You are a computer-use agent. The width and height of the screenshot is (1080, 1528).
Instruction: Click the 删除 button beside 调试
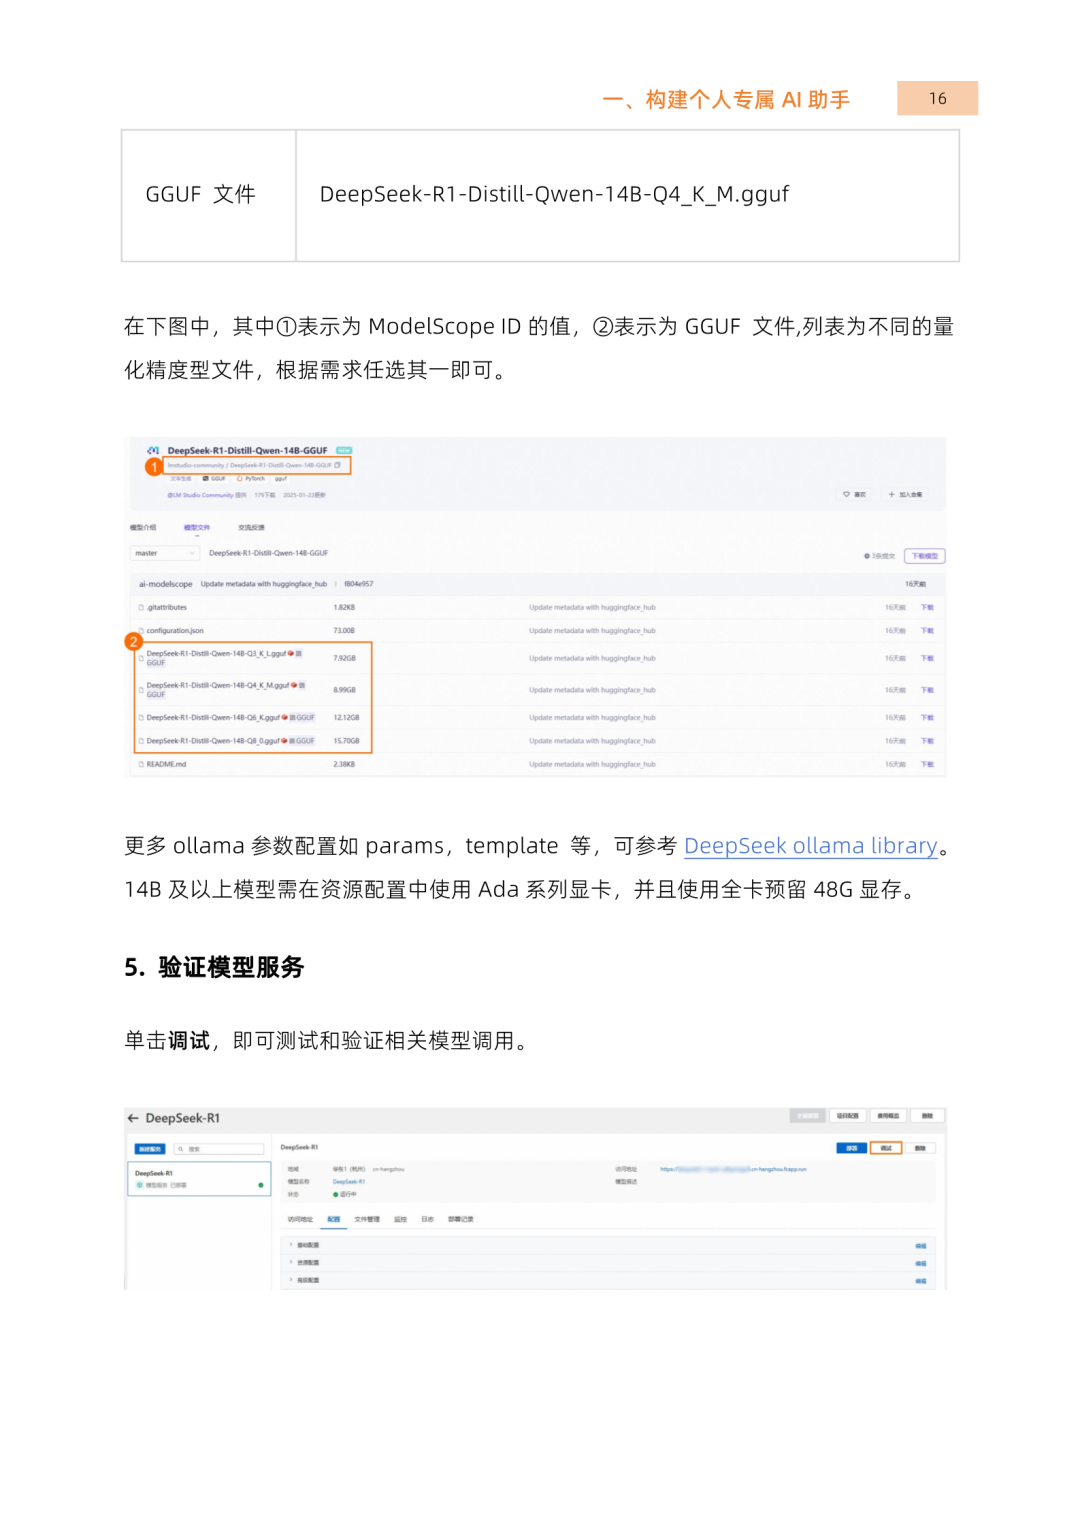[x=920, y=1148]
